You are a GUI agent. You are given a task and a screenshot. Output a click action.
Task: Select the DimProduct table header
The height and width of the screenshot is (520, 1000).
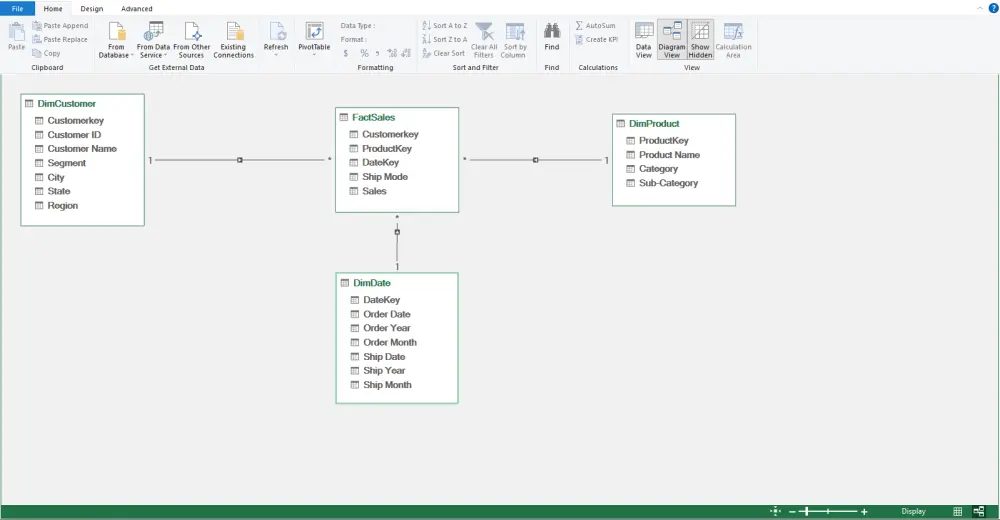673,124
